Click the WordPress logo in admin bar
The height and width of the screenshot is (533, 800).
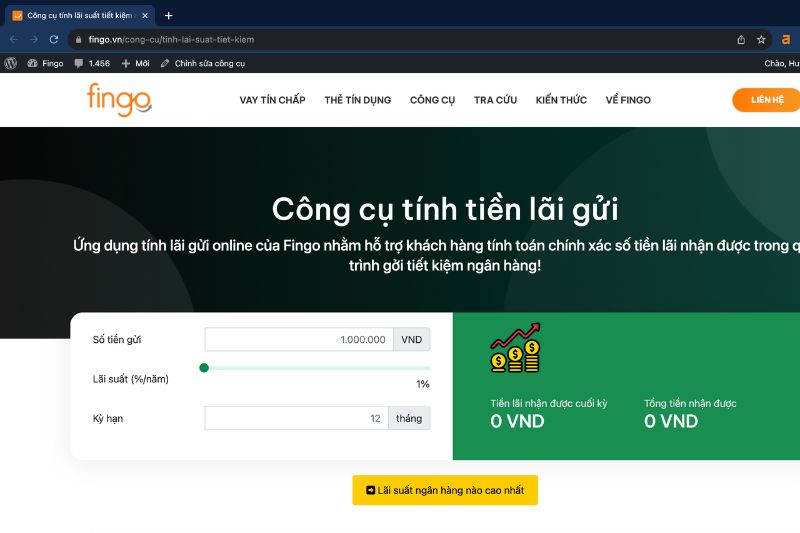coord(11,63)
